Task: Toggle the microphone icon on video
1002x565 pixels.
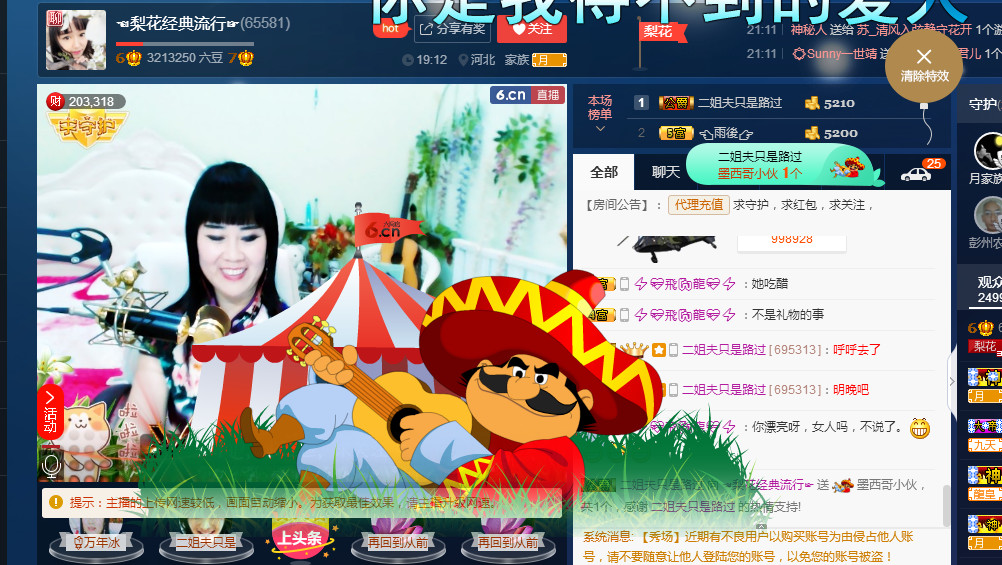Action: coord(51,466)
